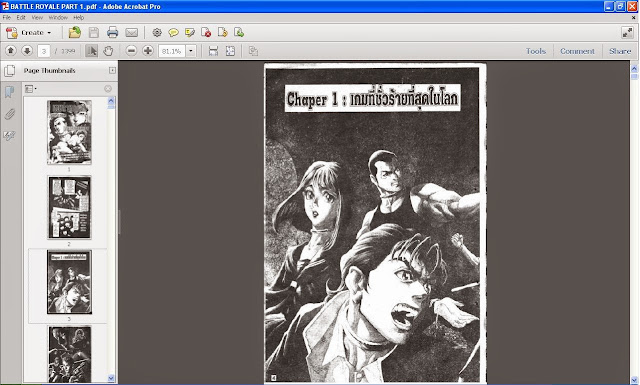Click the Create PDF icon
The height and width of the screenshot is (385, 640).
(12, 32)
